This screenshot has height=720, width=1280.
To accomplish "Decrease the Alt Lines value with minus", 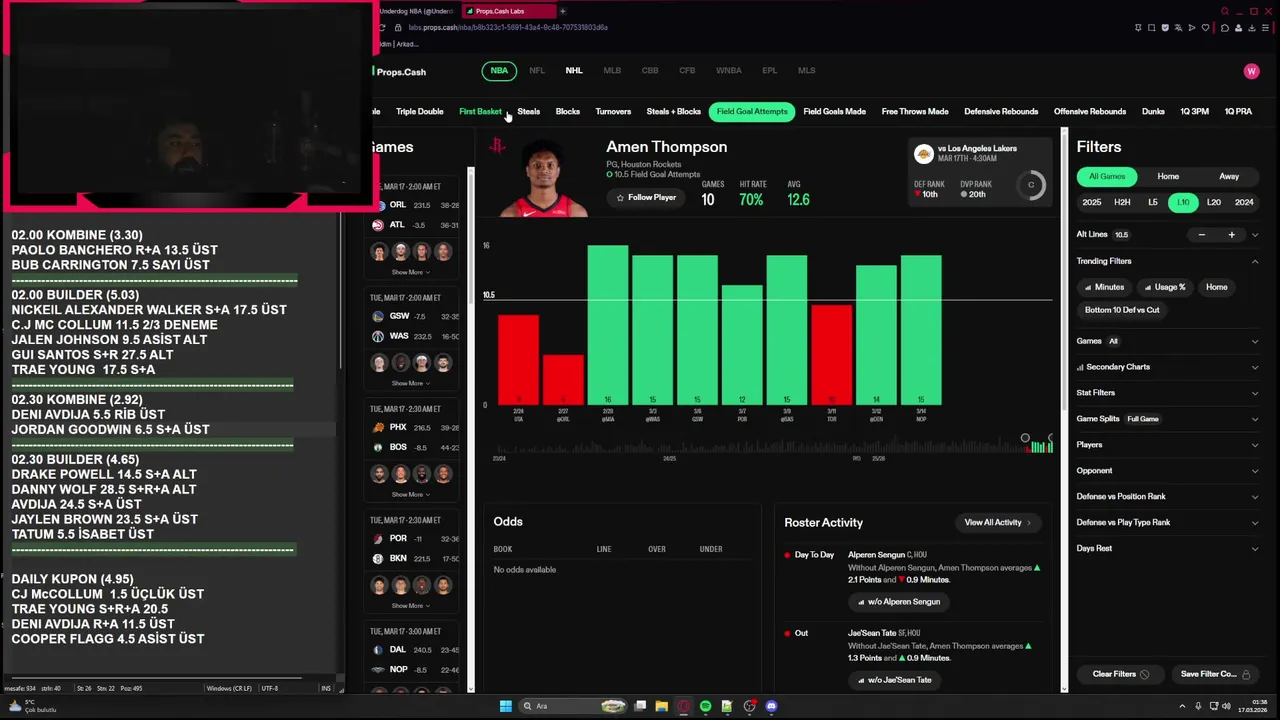I will click(1202, 235).
